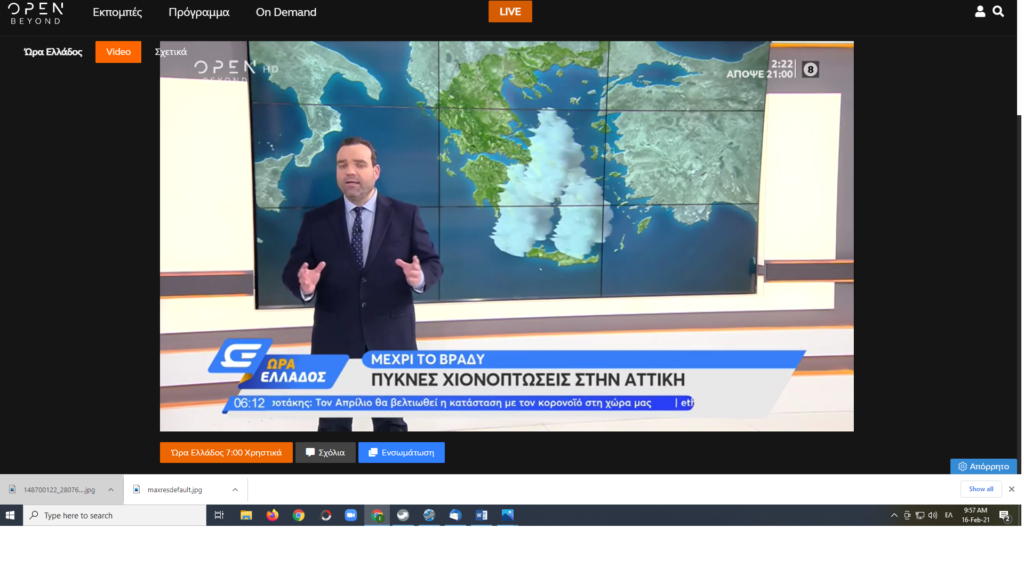This screenshot has height=576, width=1024.
Task: Launch Chrome from the taskbar
Action: pos(298,515)
